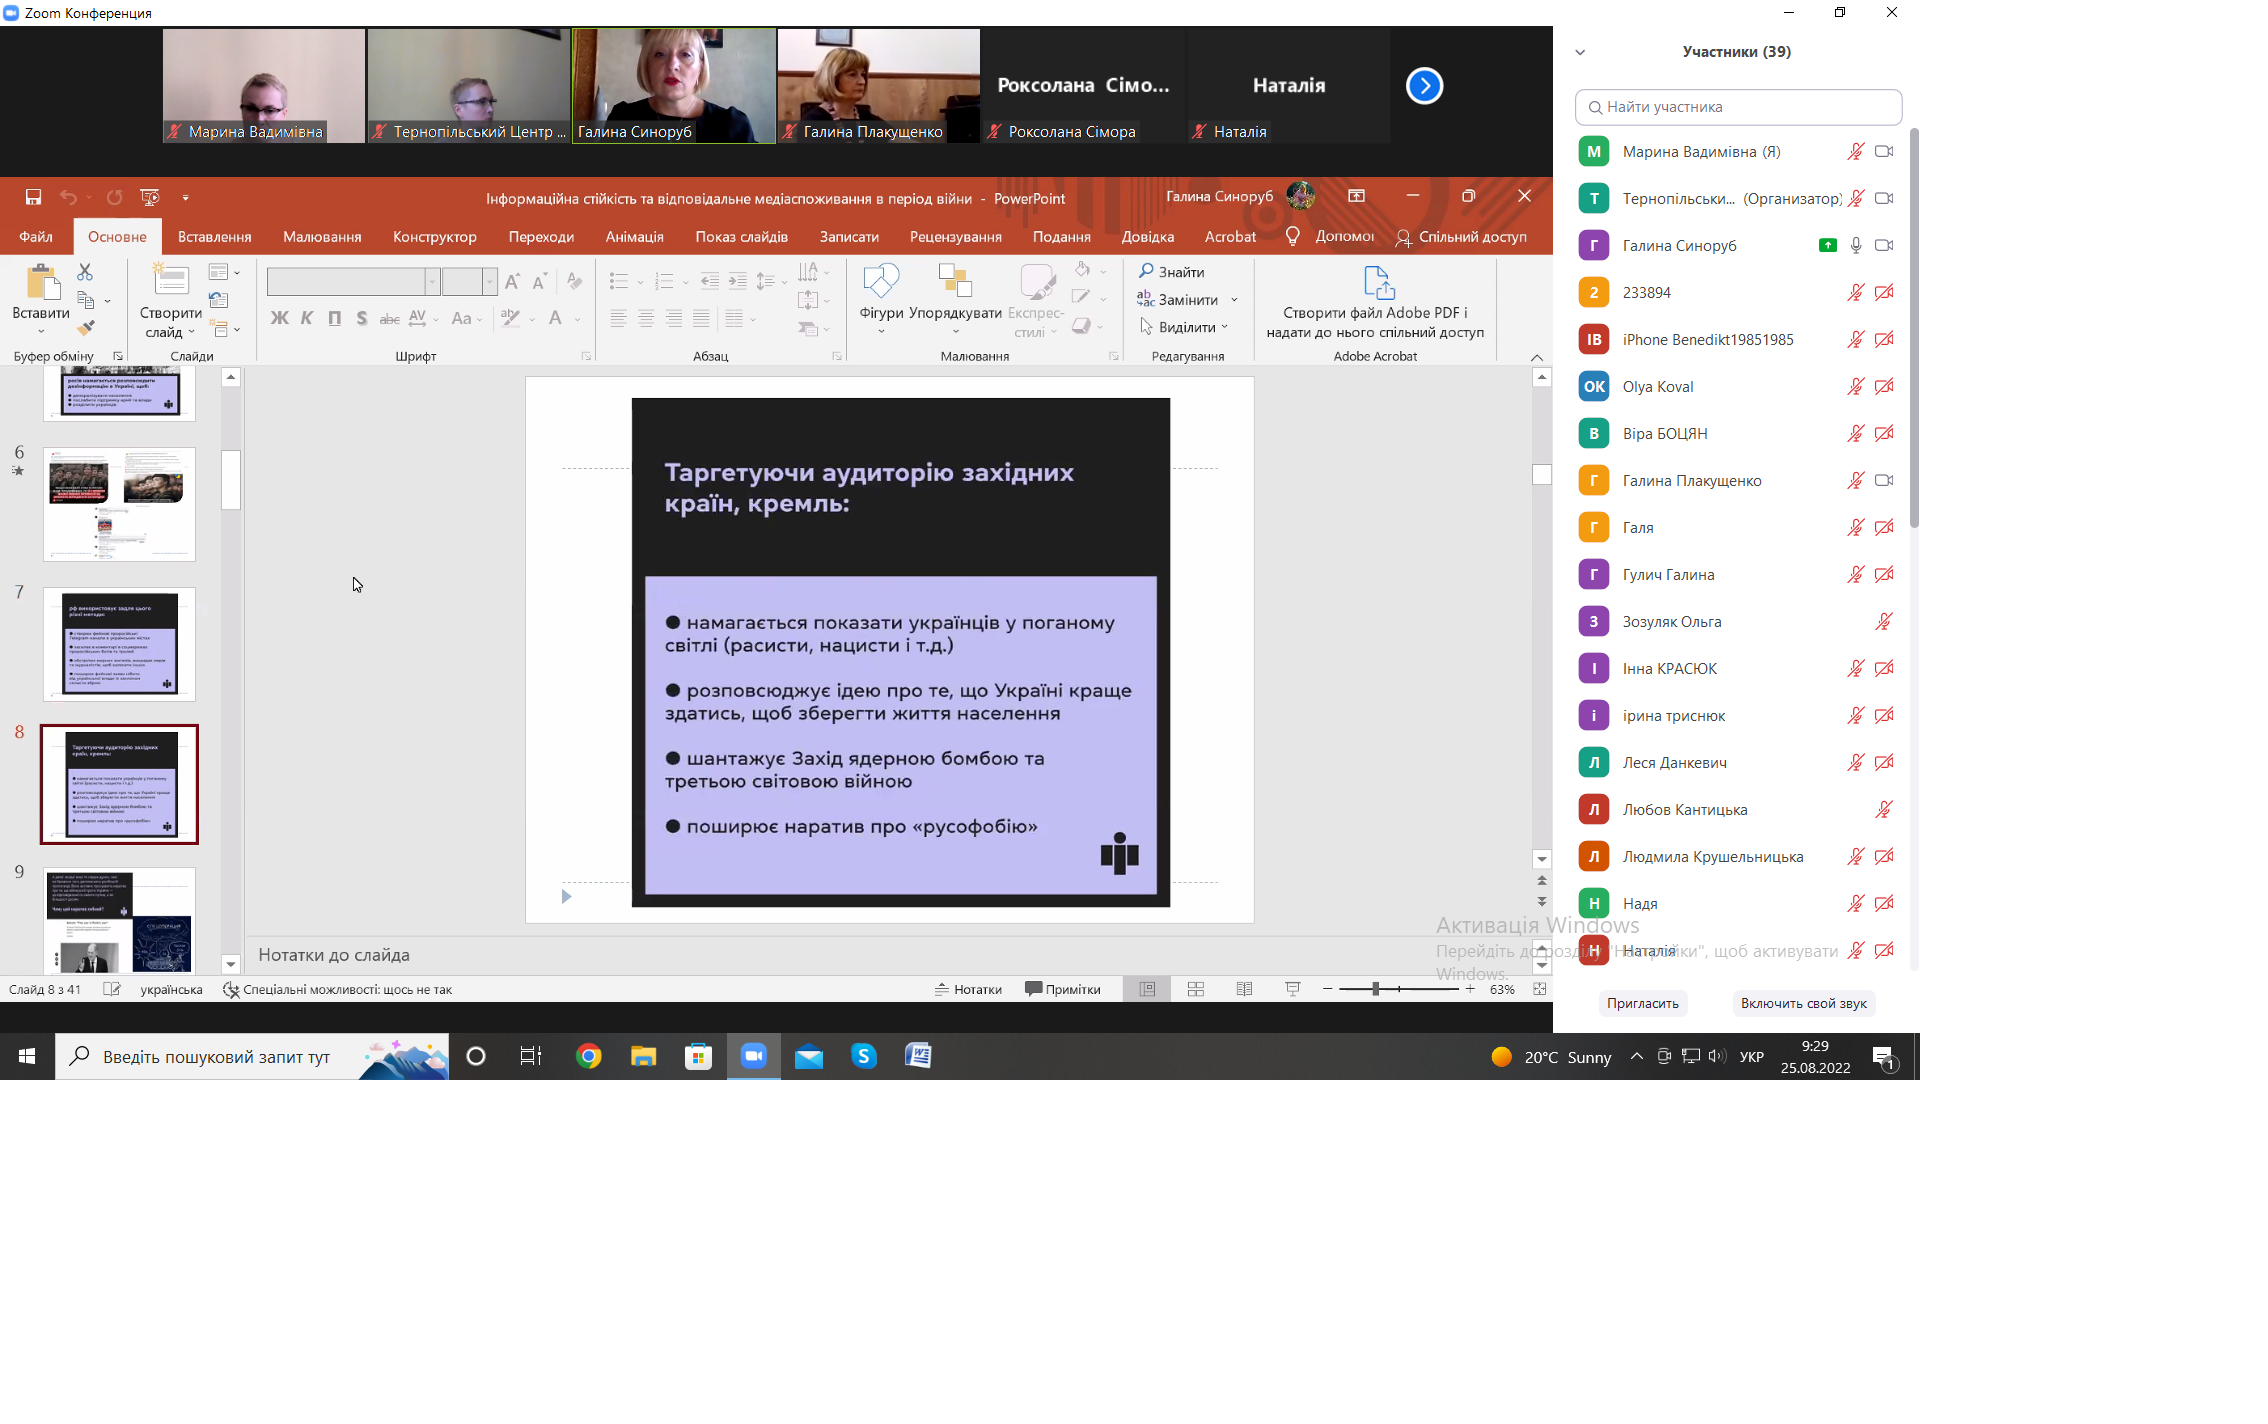
Task: Click the Undo arrow in PowerPoint
Action: [x=68, y=197]
